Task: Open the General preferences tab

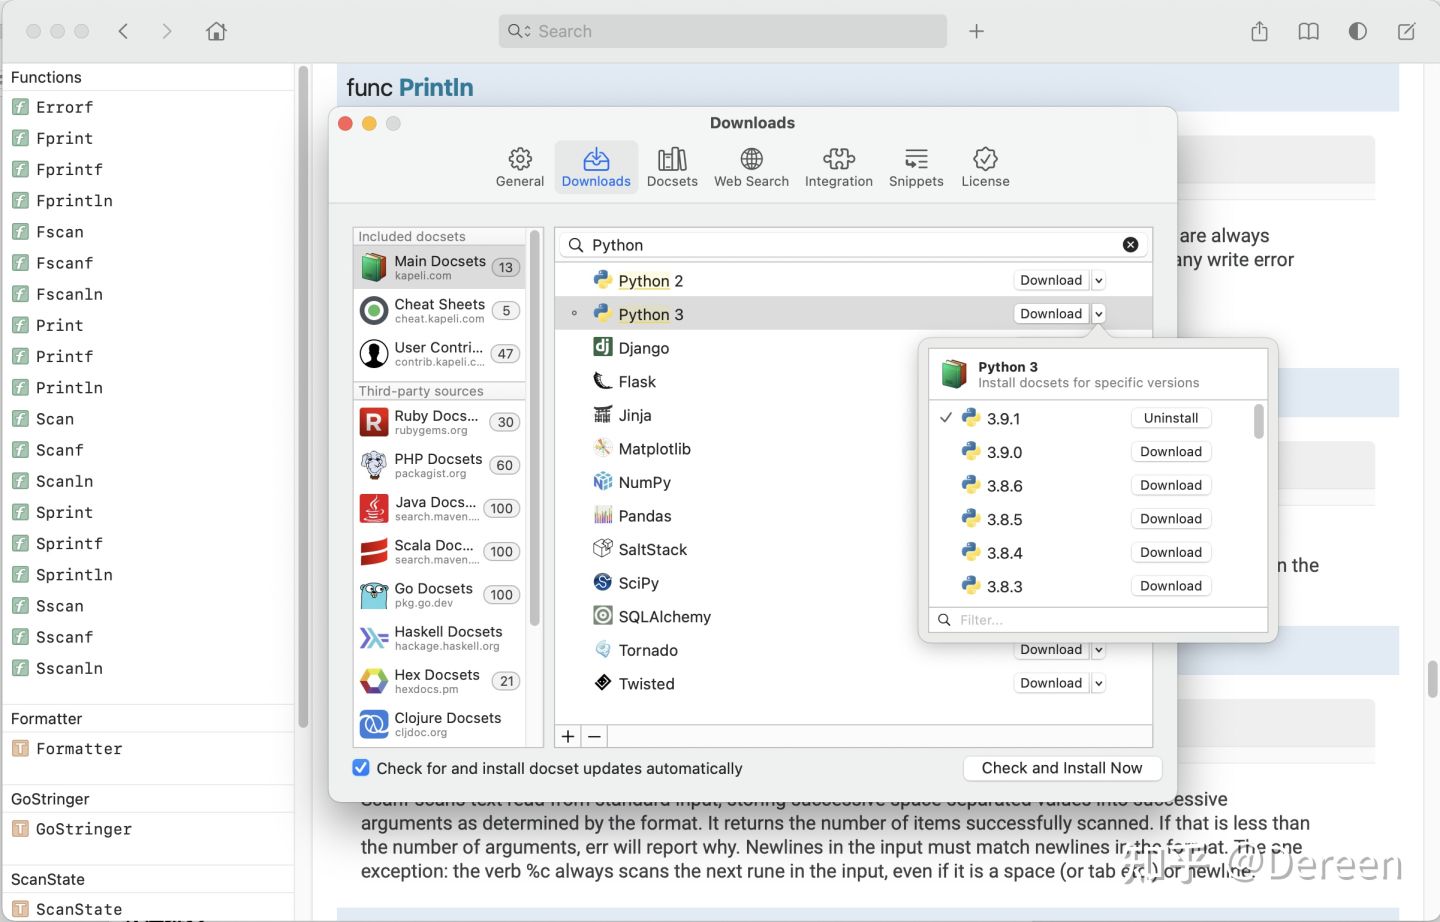Action: tap(520, 167)
